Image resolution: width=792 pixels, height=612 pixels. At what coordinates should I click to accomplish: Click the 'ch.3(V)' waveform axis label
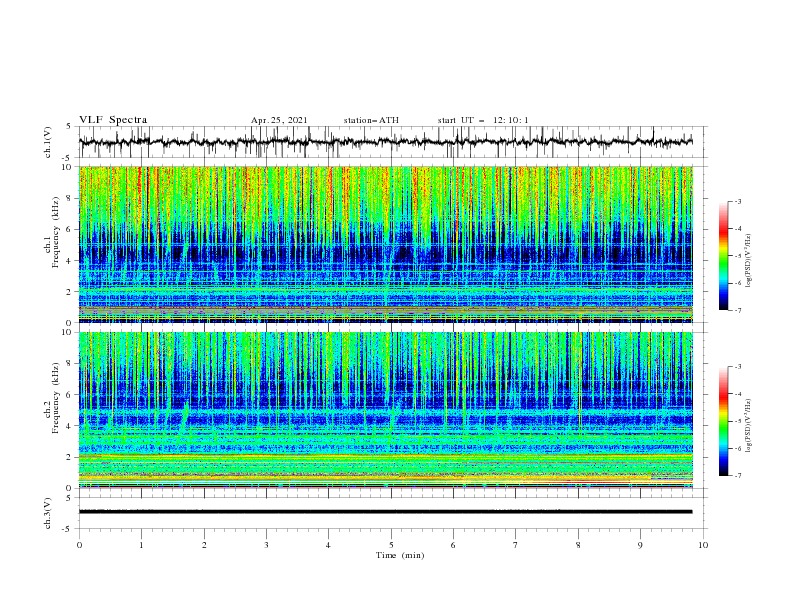click(48, 513)
